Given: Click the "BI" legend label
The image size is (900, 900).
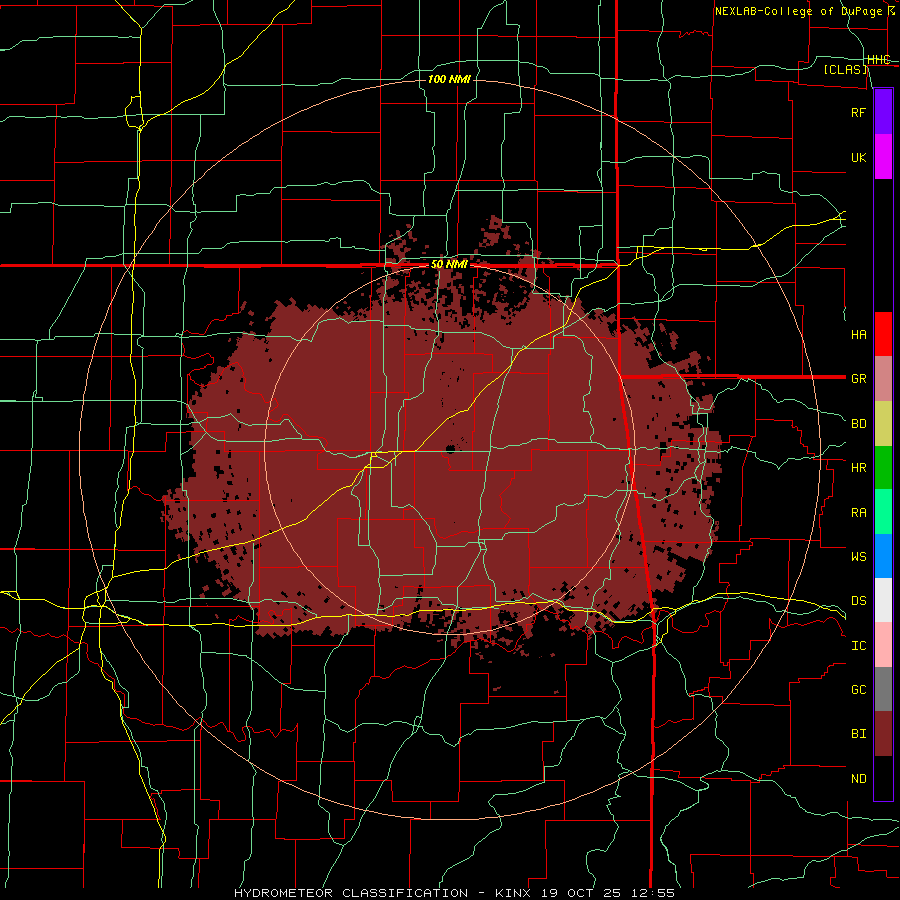Looking at the screenshot, I should (858, 734).
